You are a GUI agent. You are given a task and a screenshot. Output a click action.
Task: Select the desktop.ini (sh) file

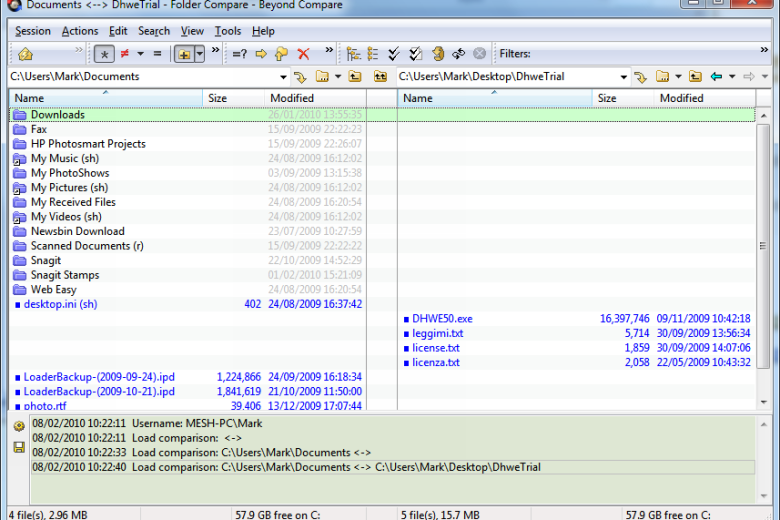pos(60,304)
